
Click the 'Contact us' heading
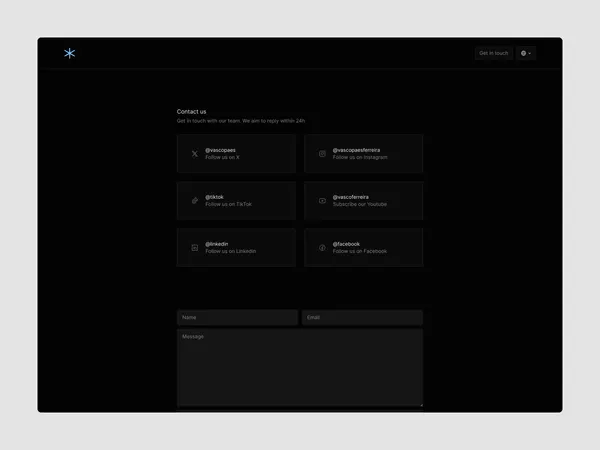[191, 112]
